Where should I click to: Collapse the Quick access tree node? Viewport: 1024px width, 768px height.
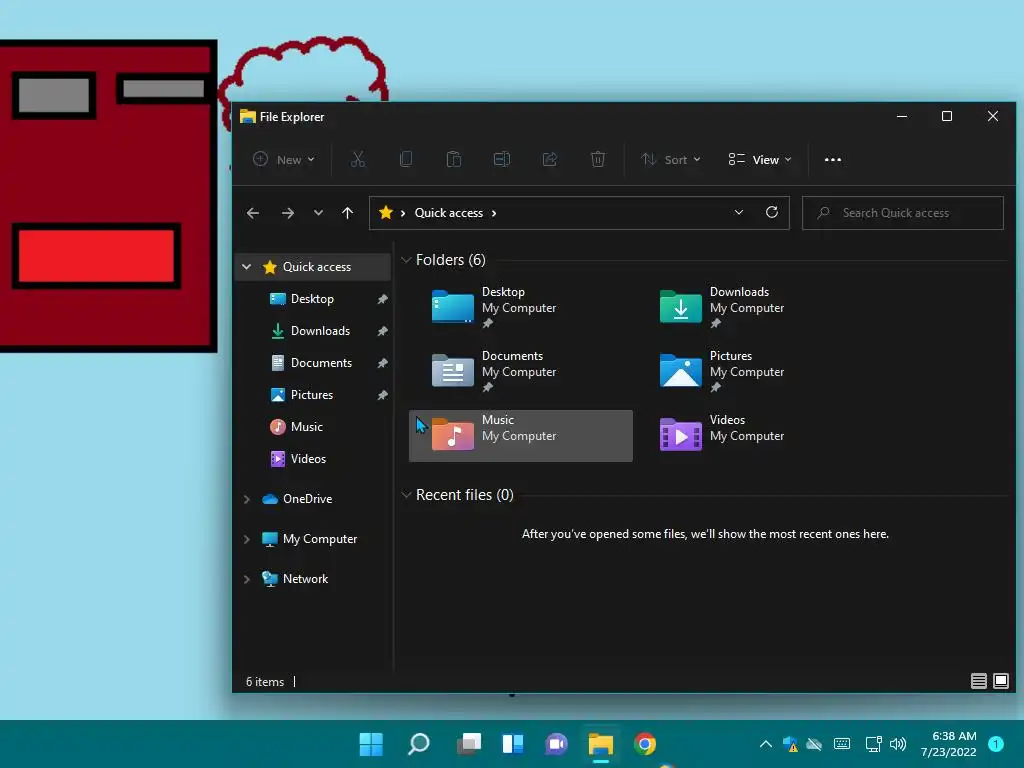coord(247,266)
